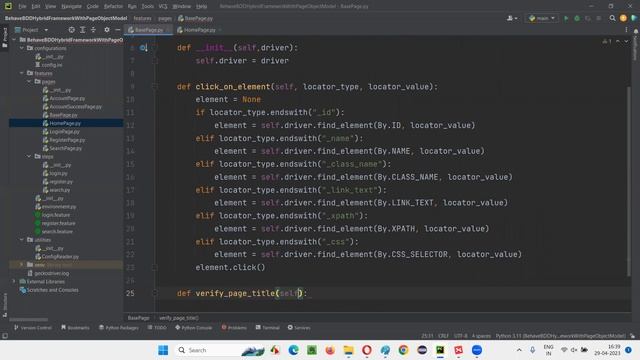Open TODO tool window
Image resolution: width=640 pixels, height=360 pixels.
click(x=157, y=327)
